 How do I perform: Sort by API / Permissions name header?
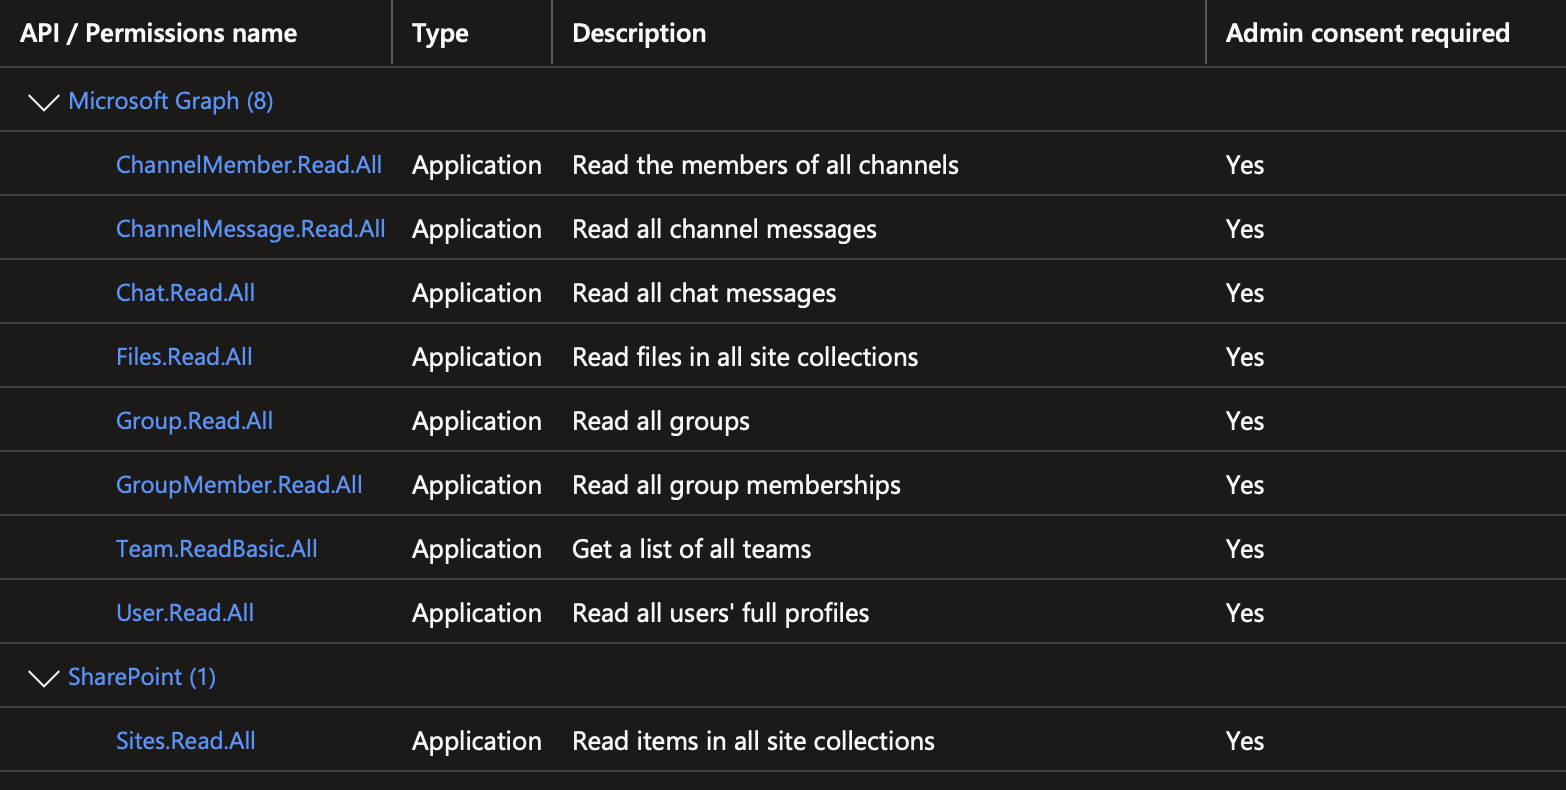click(159, 33)
